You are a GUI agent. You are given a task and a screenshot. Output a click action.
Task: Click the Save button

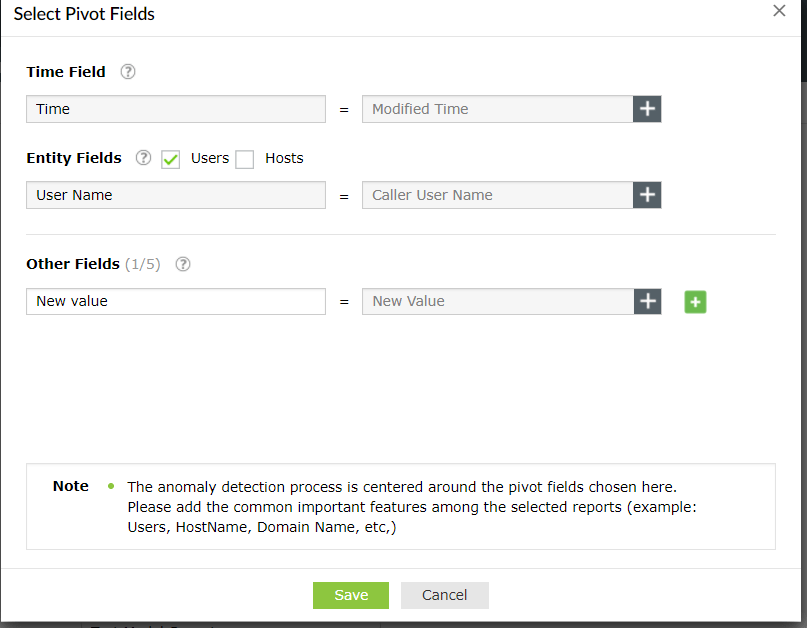tap(350, 595)
